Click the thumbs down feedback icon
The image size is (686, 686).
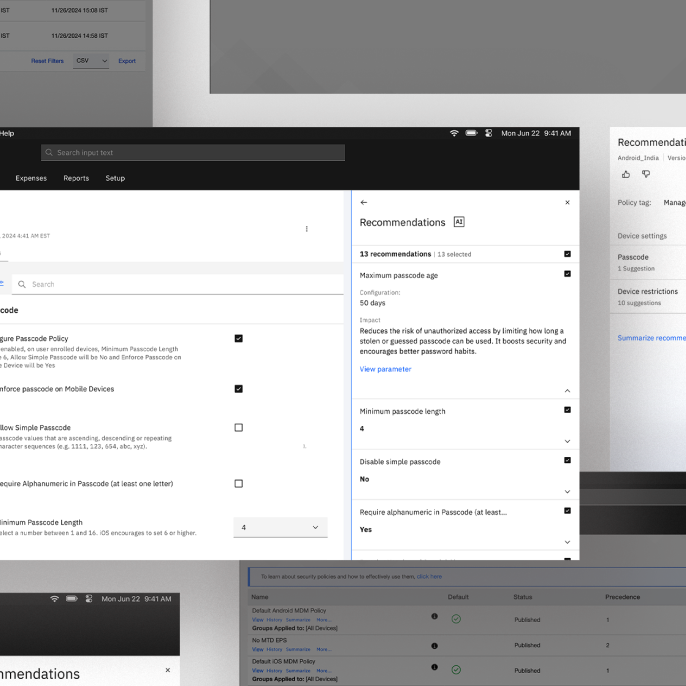tap(646, 174)
